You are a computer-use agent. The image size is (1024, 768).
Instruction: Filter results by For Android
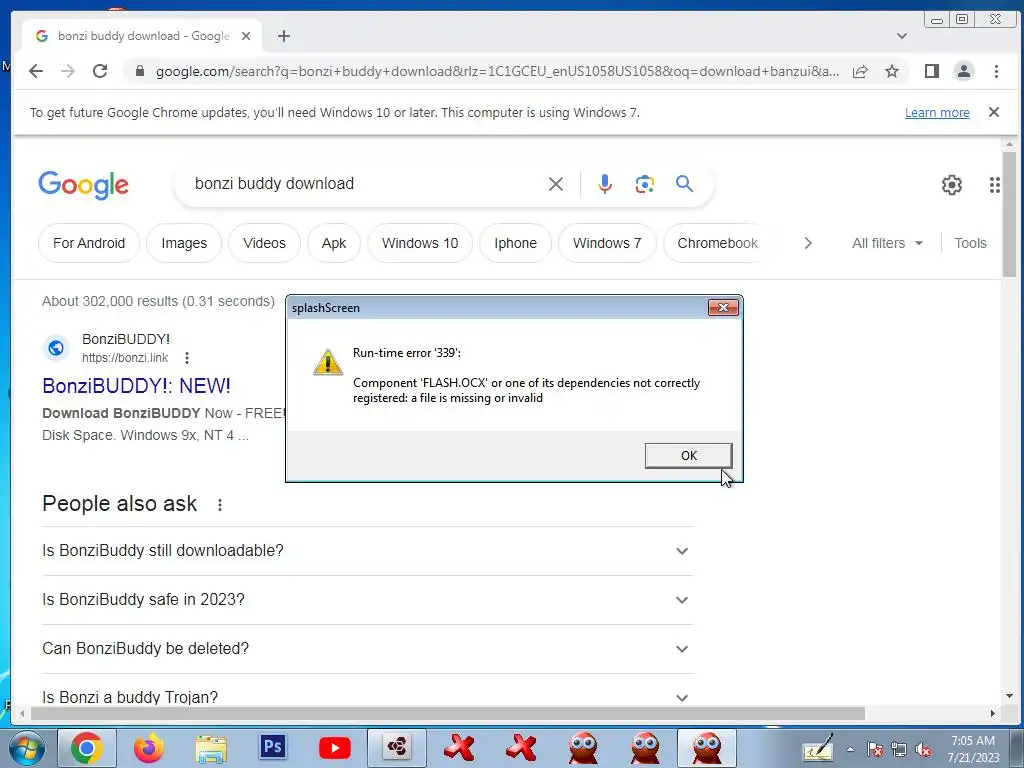point(89,243)
